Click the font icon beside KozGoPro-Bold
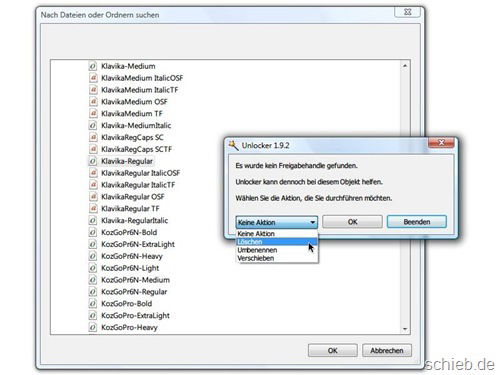Image resolution: width=500 pixels, height=375 pixels. pos(93,304)
